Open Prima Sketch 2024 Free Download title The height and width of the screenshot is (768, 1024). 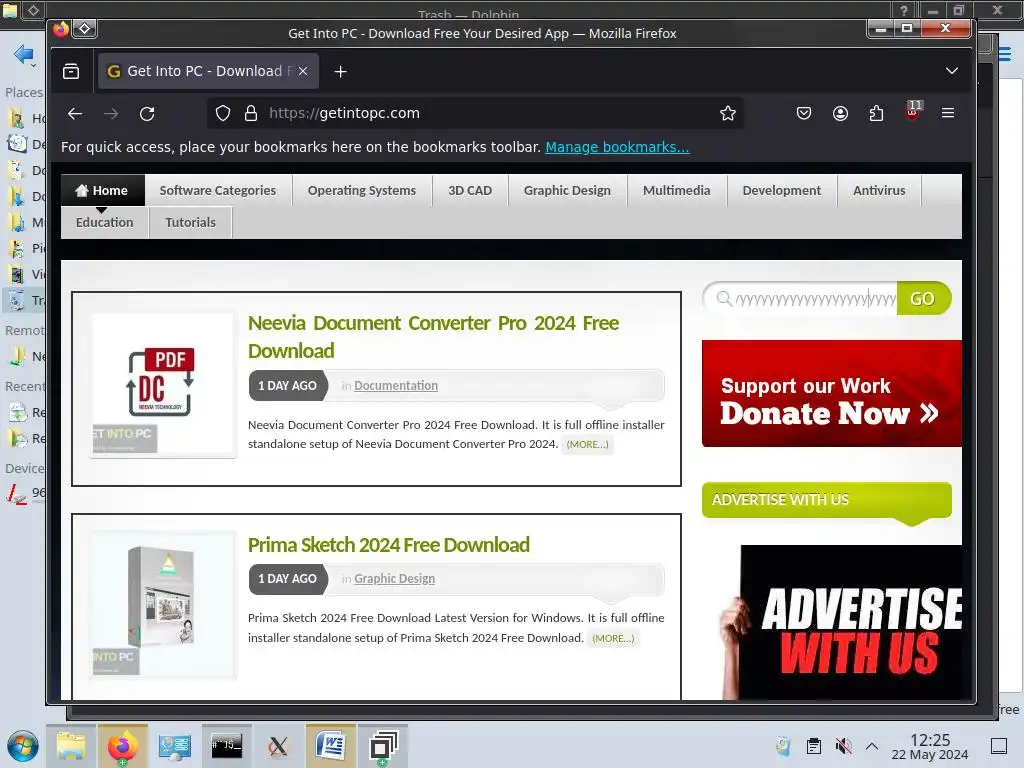(389, 545)
